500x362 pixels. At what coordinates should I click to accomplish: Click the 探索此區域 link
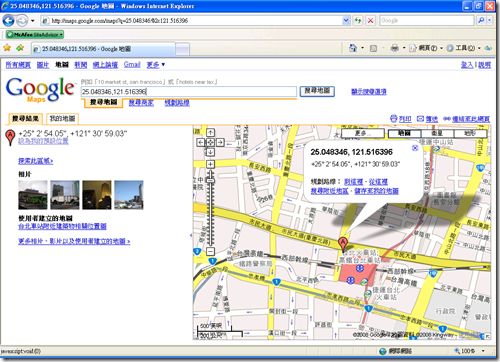pyautogui.click(x=35, y=161)
